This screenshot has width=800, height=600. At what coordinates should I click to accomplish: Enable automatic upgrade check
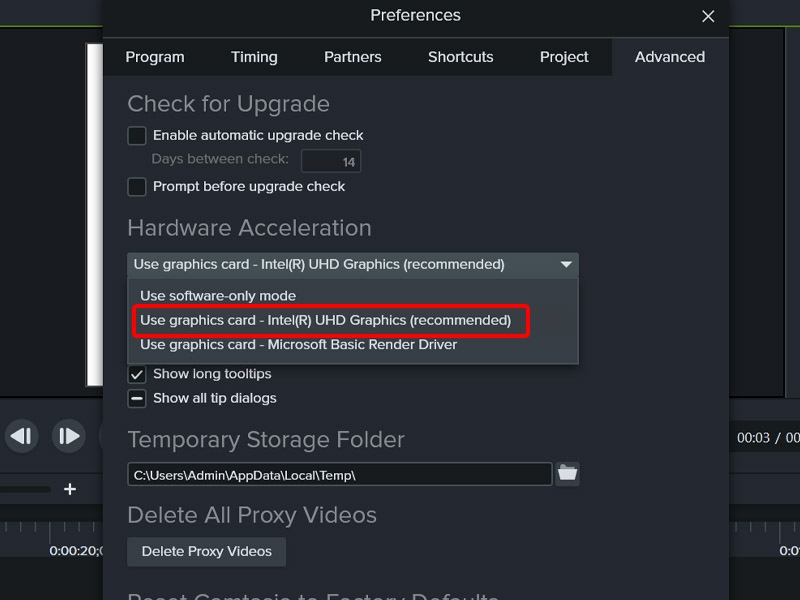[137, 135]
